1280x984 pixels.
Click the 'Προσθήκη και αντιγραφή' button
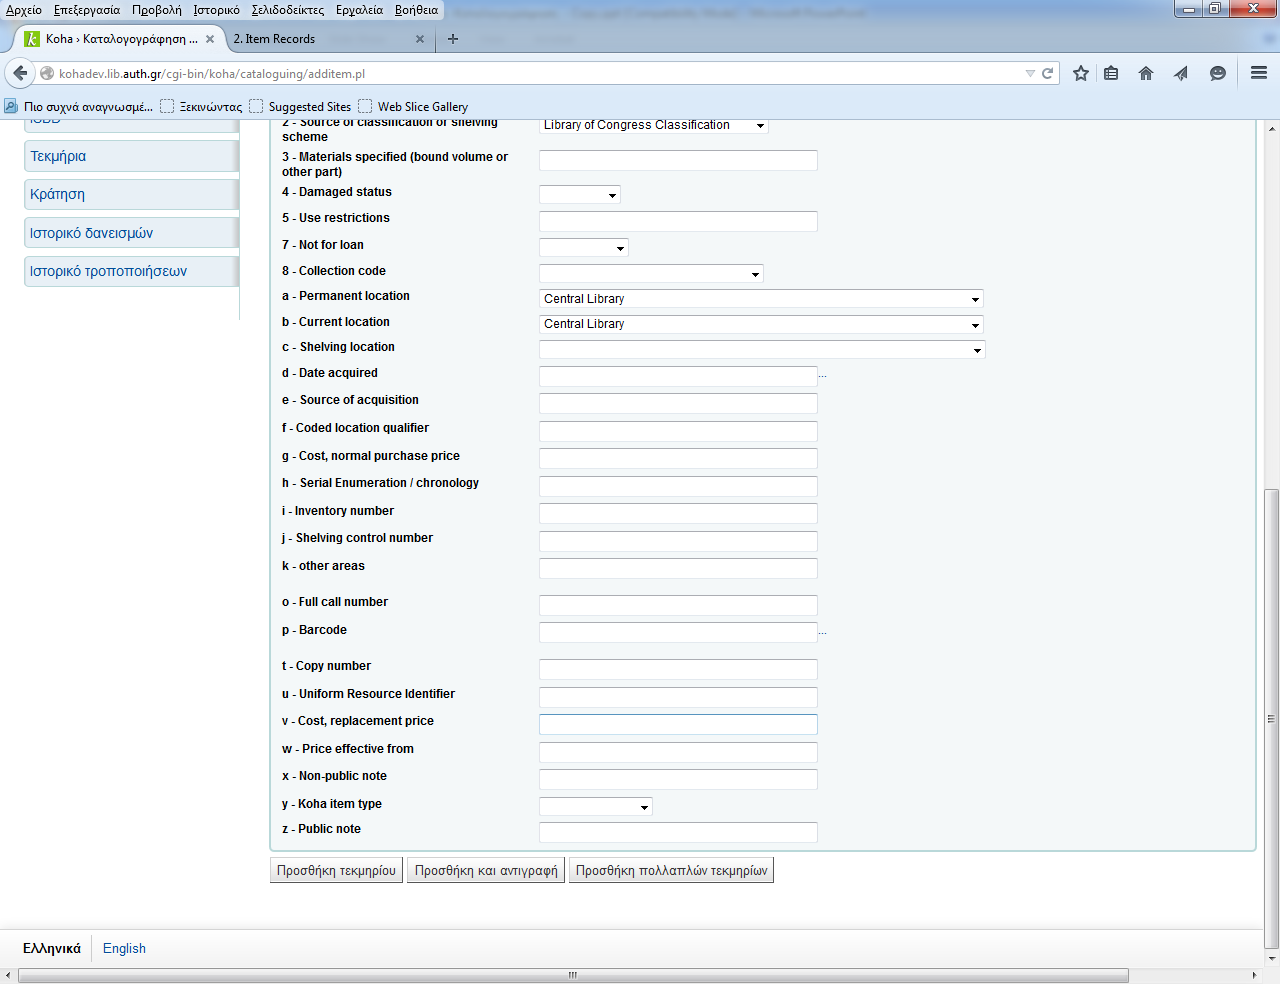[486, 870]
